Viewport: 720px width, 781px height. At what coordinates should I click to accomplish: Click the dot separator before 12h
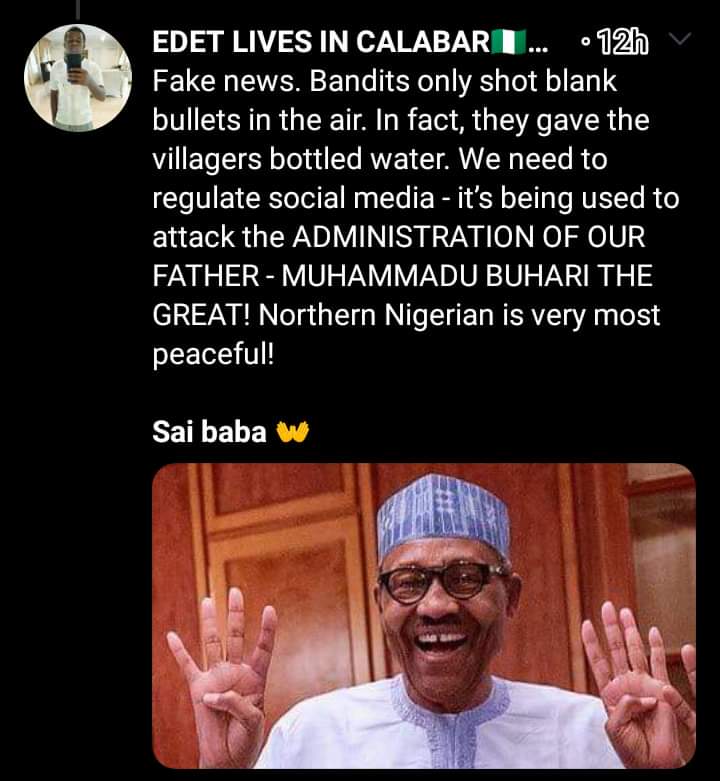point(586,44)
